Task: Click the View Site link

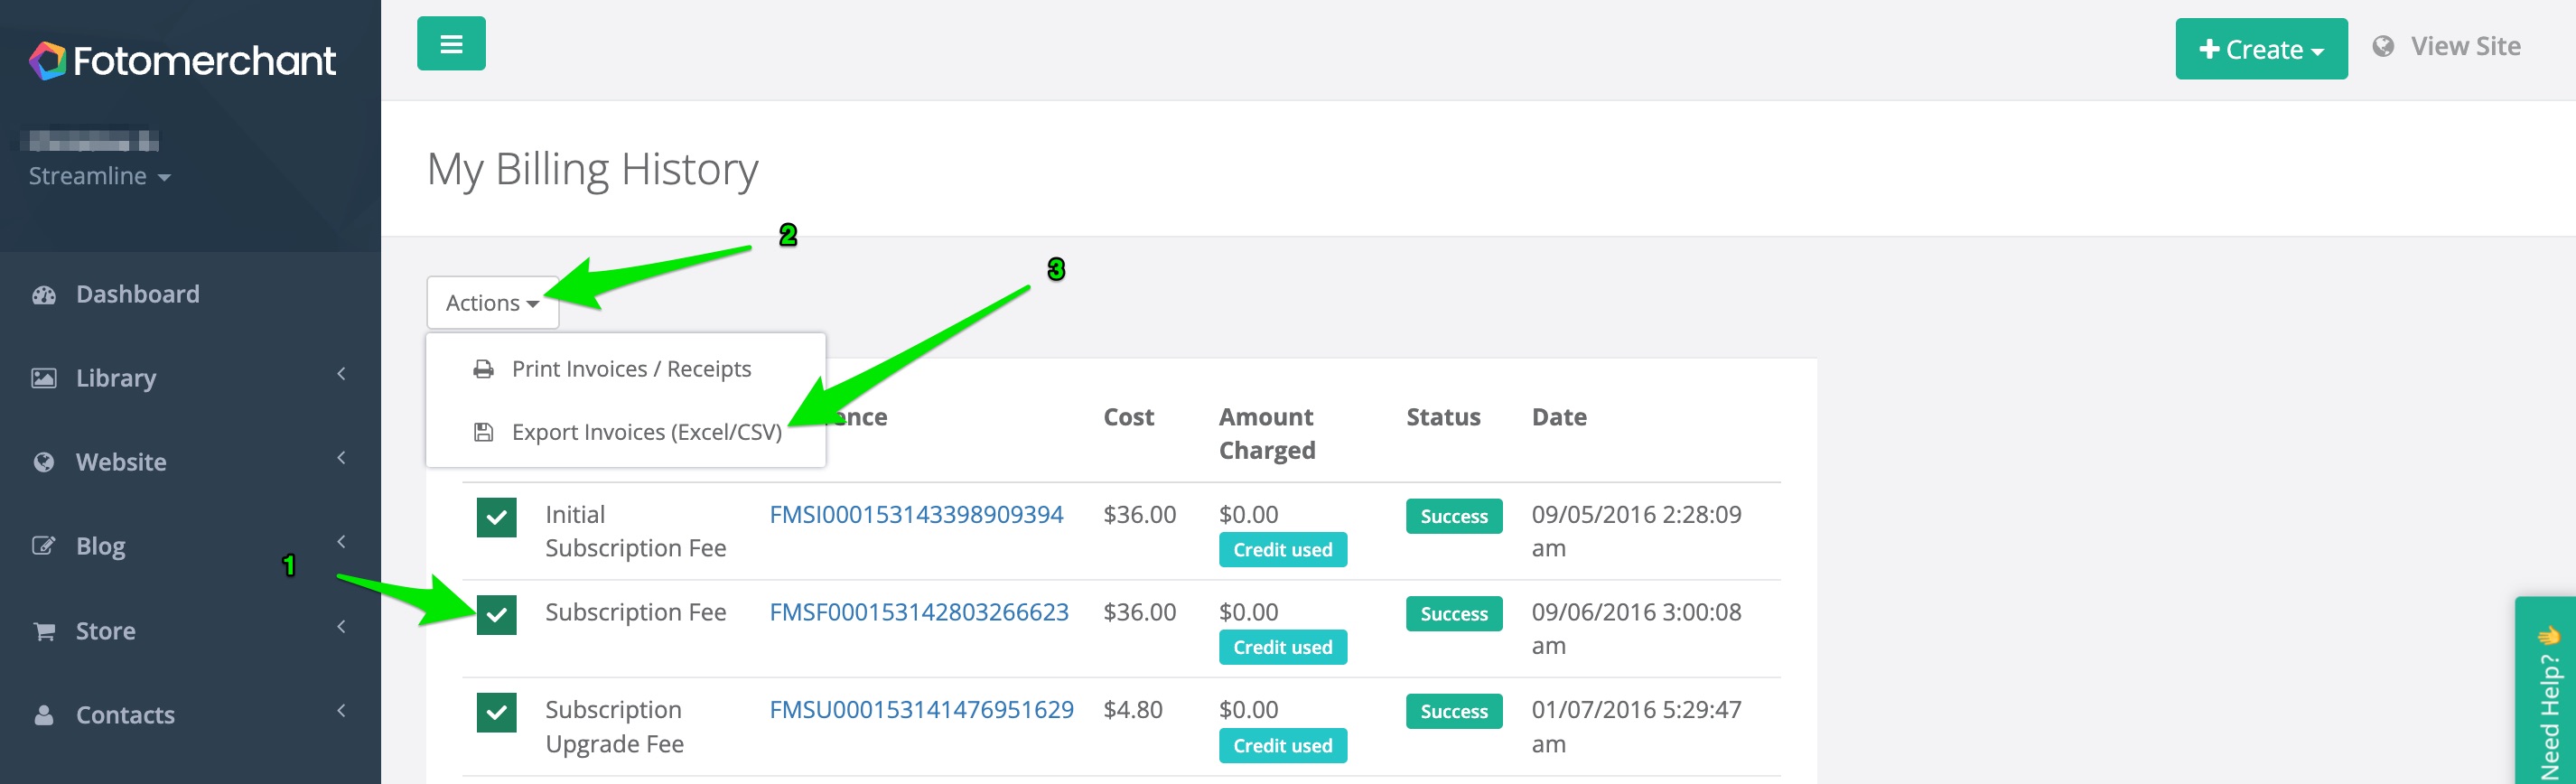Action: coord(2465,46)
